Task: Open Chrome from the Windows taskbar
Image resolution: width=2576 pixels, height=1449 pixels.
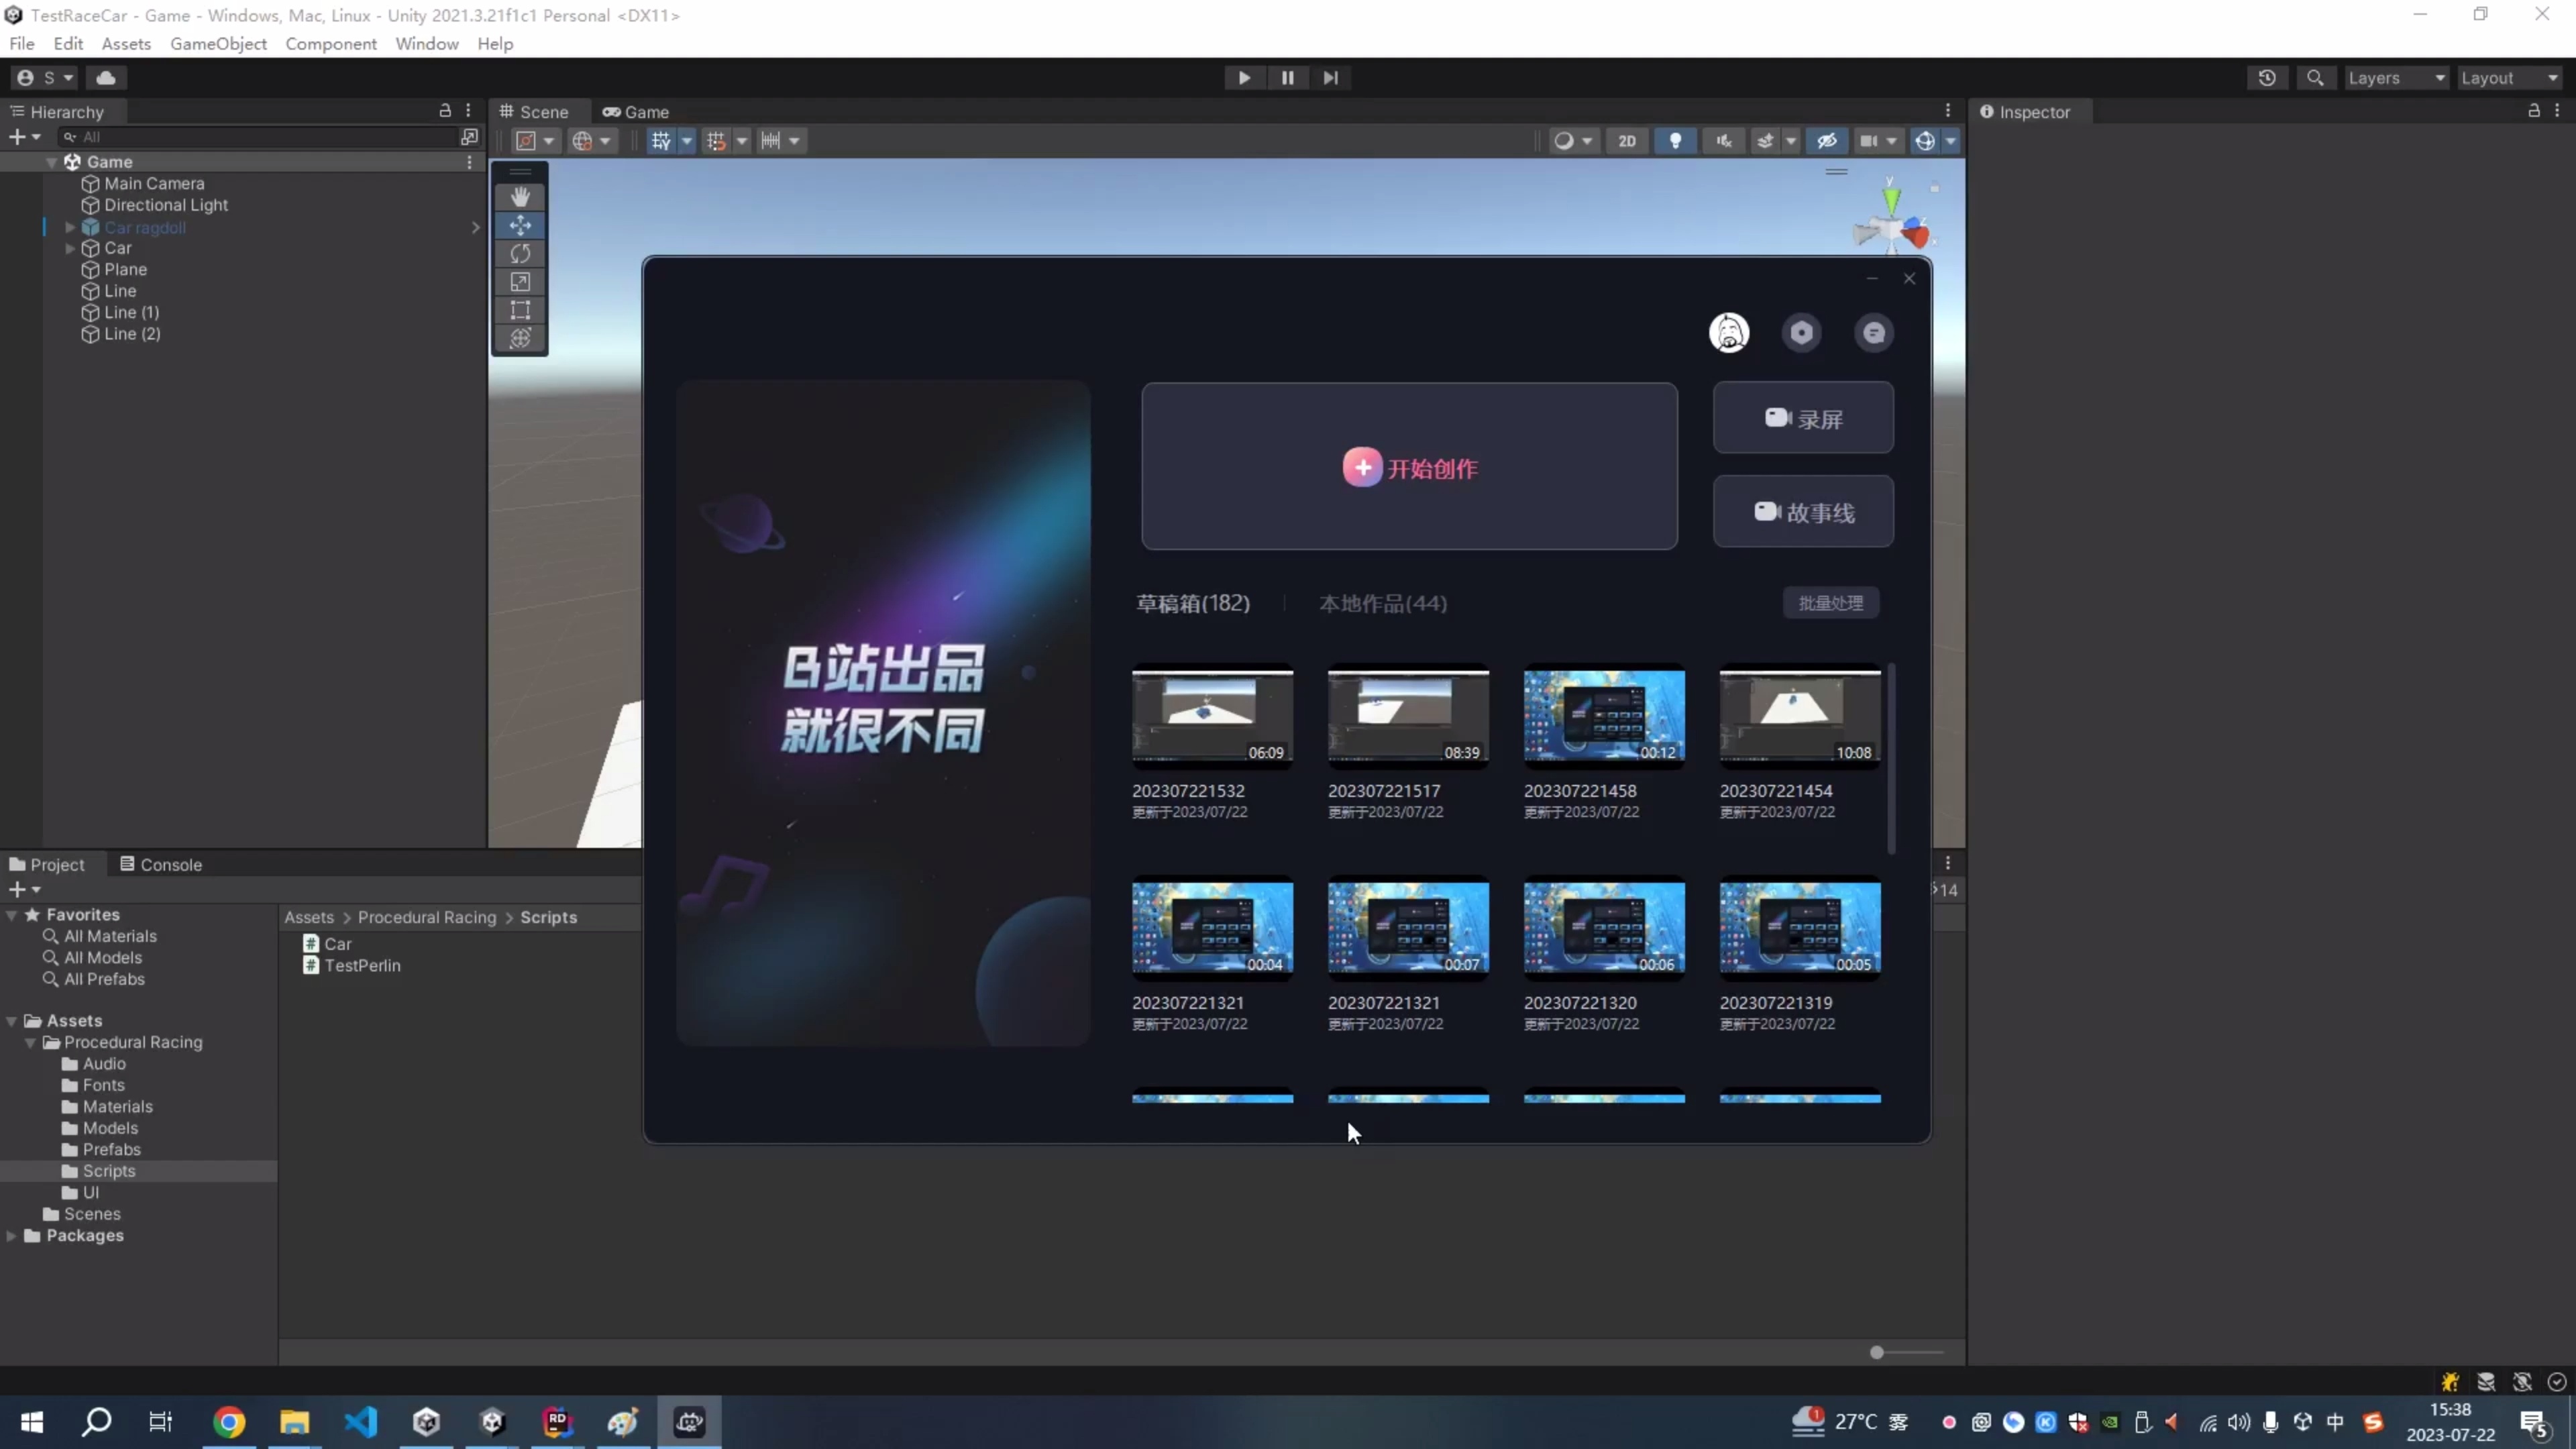Action: coord(229,1422)
